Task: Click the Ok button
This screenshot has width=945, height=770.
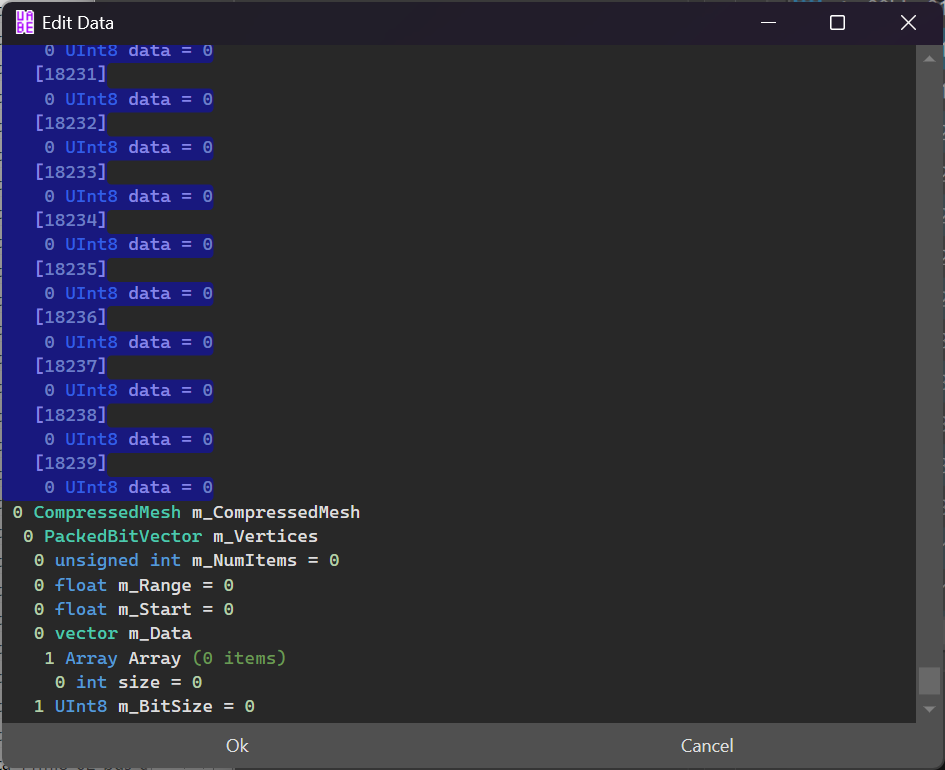Action: [237, 746]
